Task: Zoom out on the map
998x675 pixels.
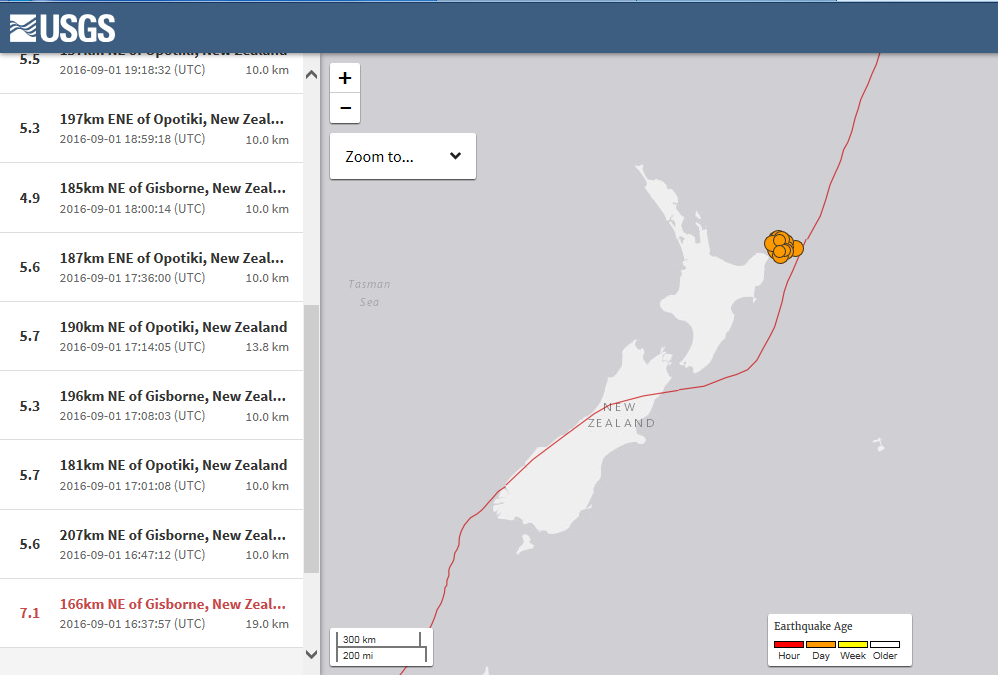Action: pyautogui.click(x=345, y=108)
